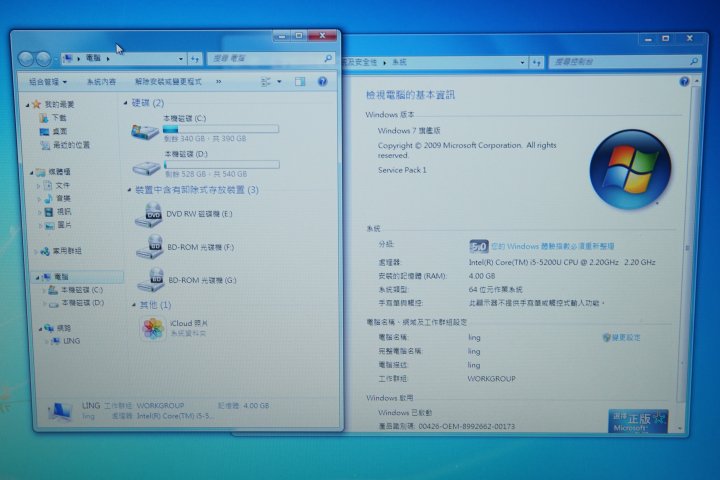Open System window address bar dropdown

tap(523, 62)
